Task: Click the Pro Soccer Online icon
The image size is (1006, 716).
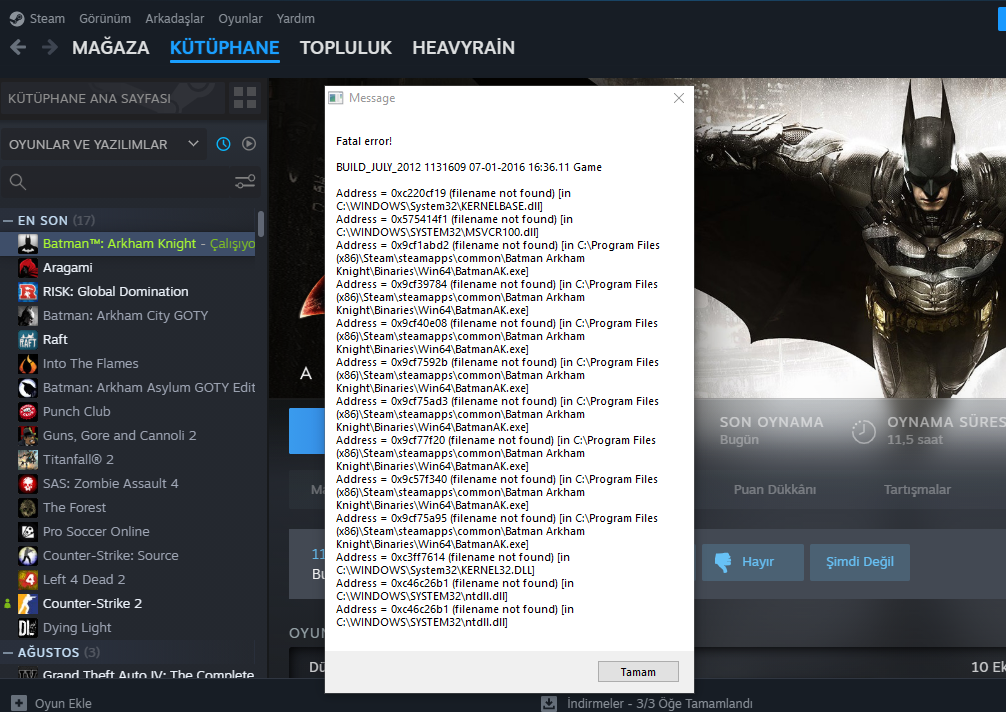Action: [x=28, y=532]
